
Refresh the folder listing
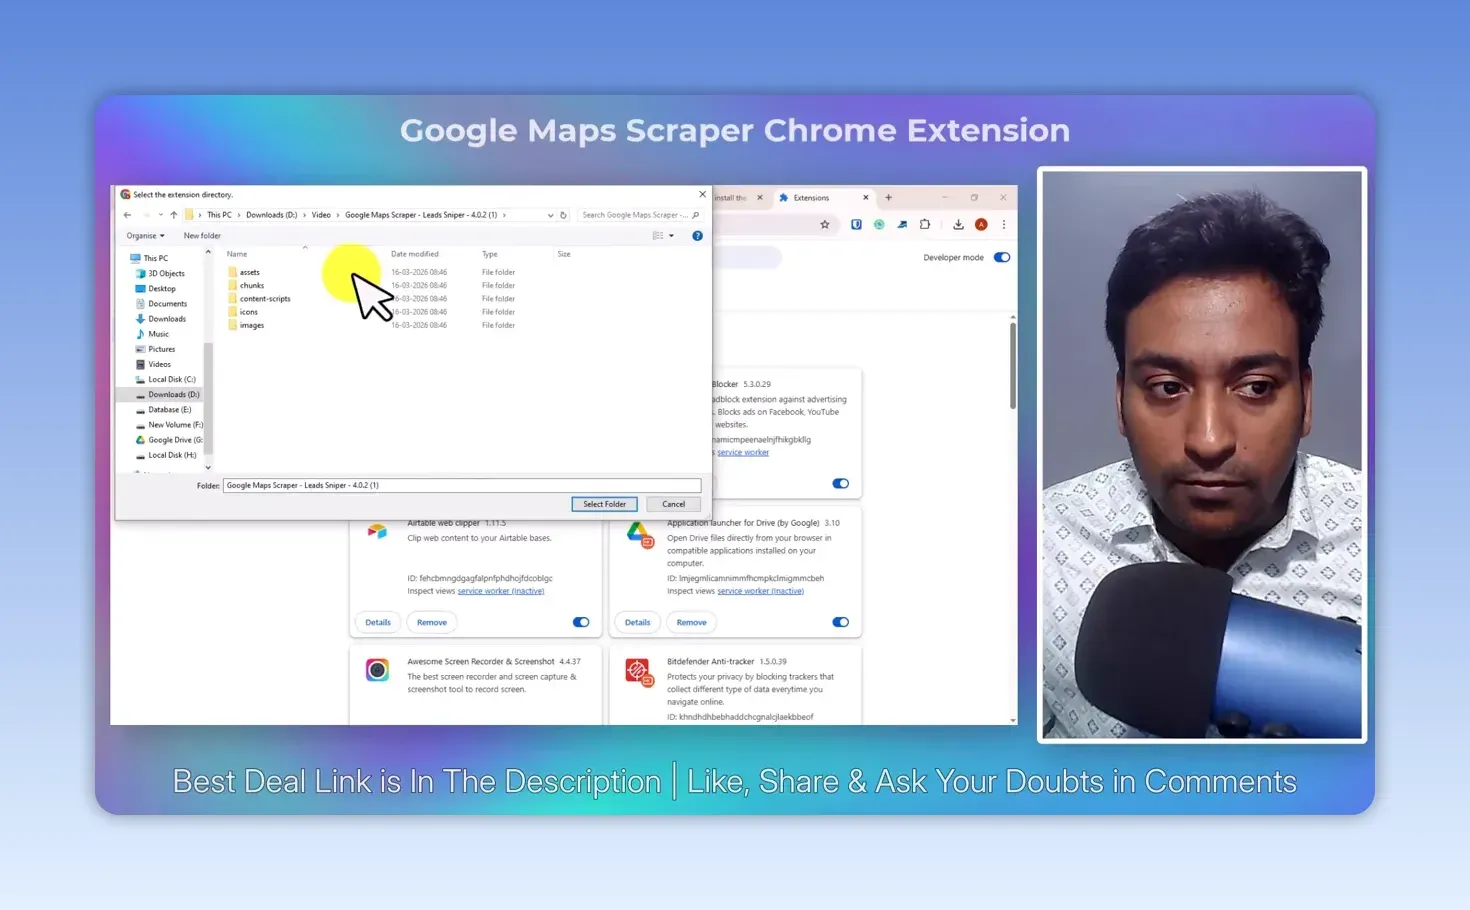(563, 215)
